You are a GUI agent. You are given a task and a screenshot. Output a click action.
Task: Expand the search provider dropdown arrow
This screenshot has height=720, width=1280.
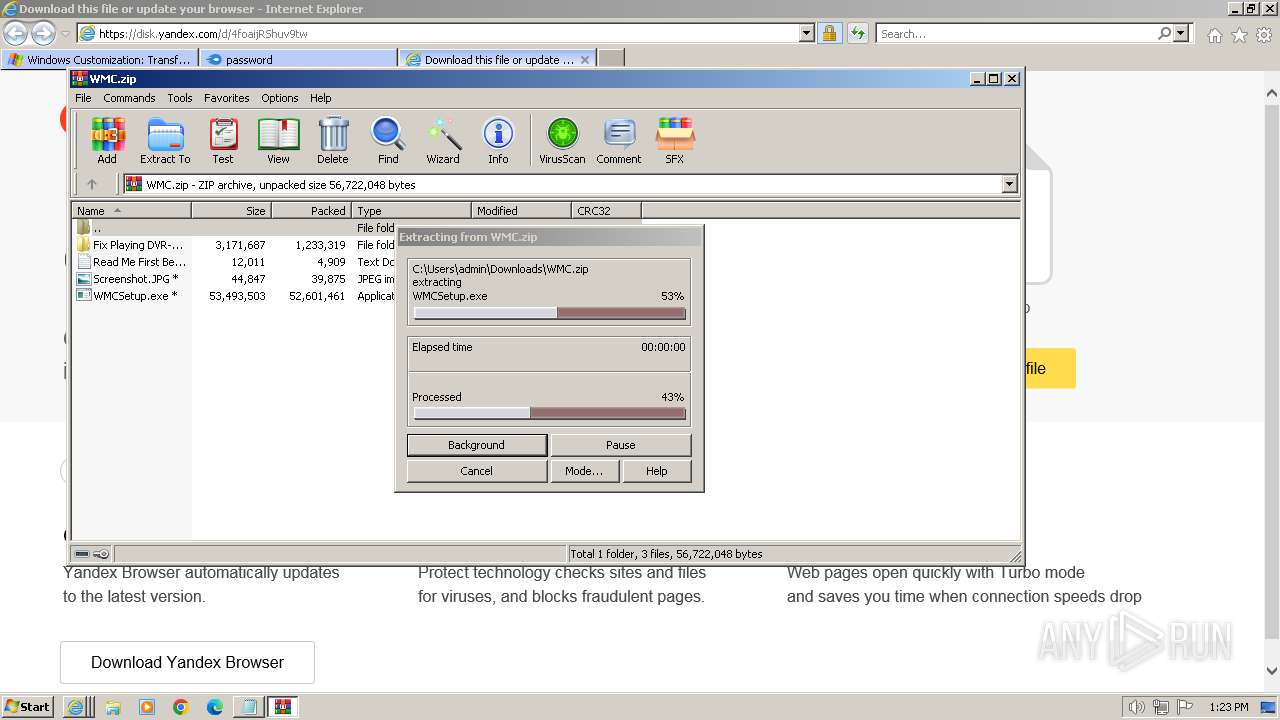(1181, 33)
